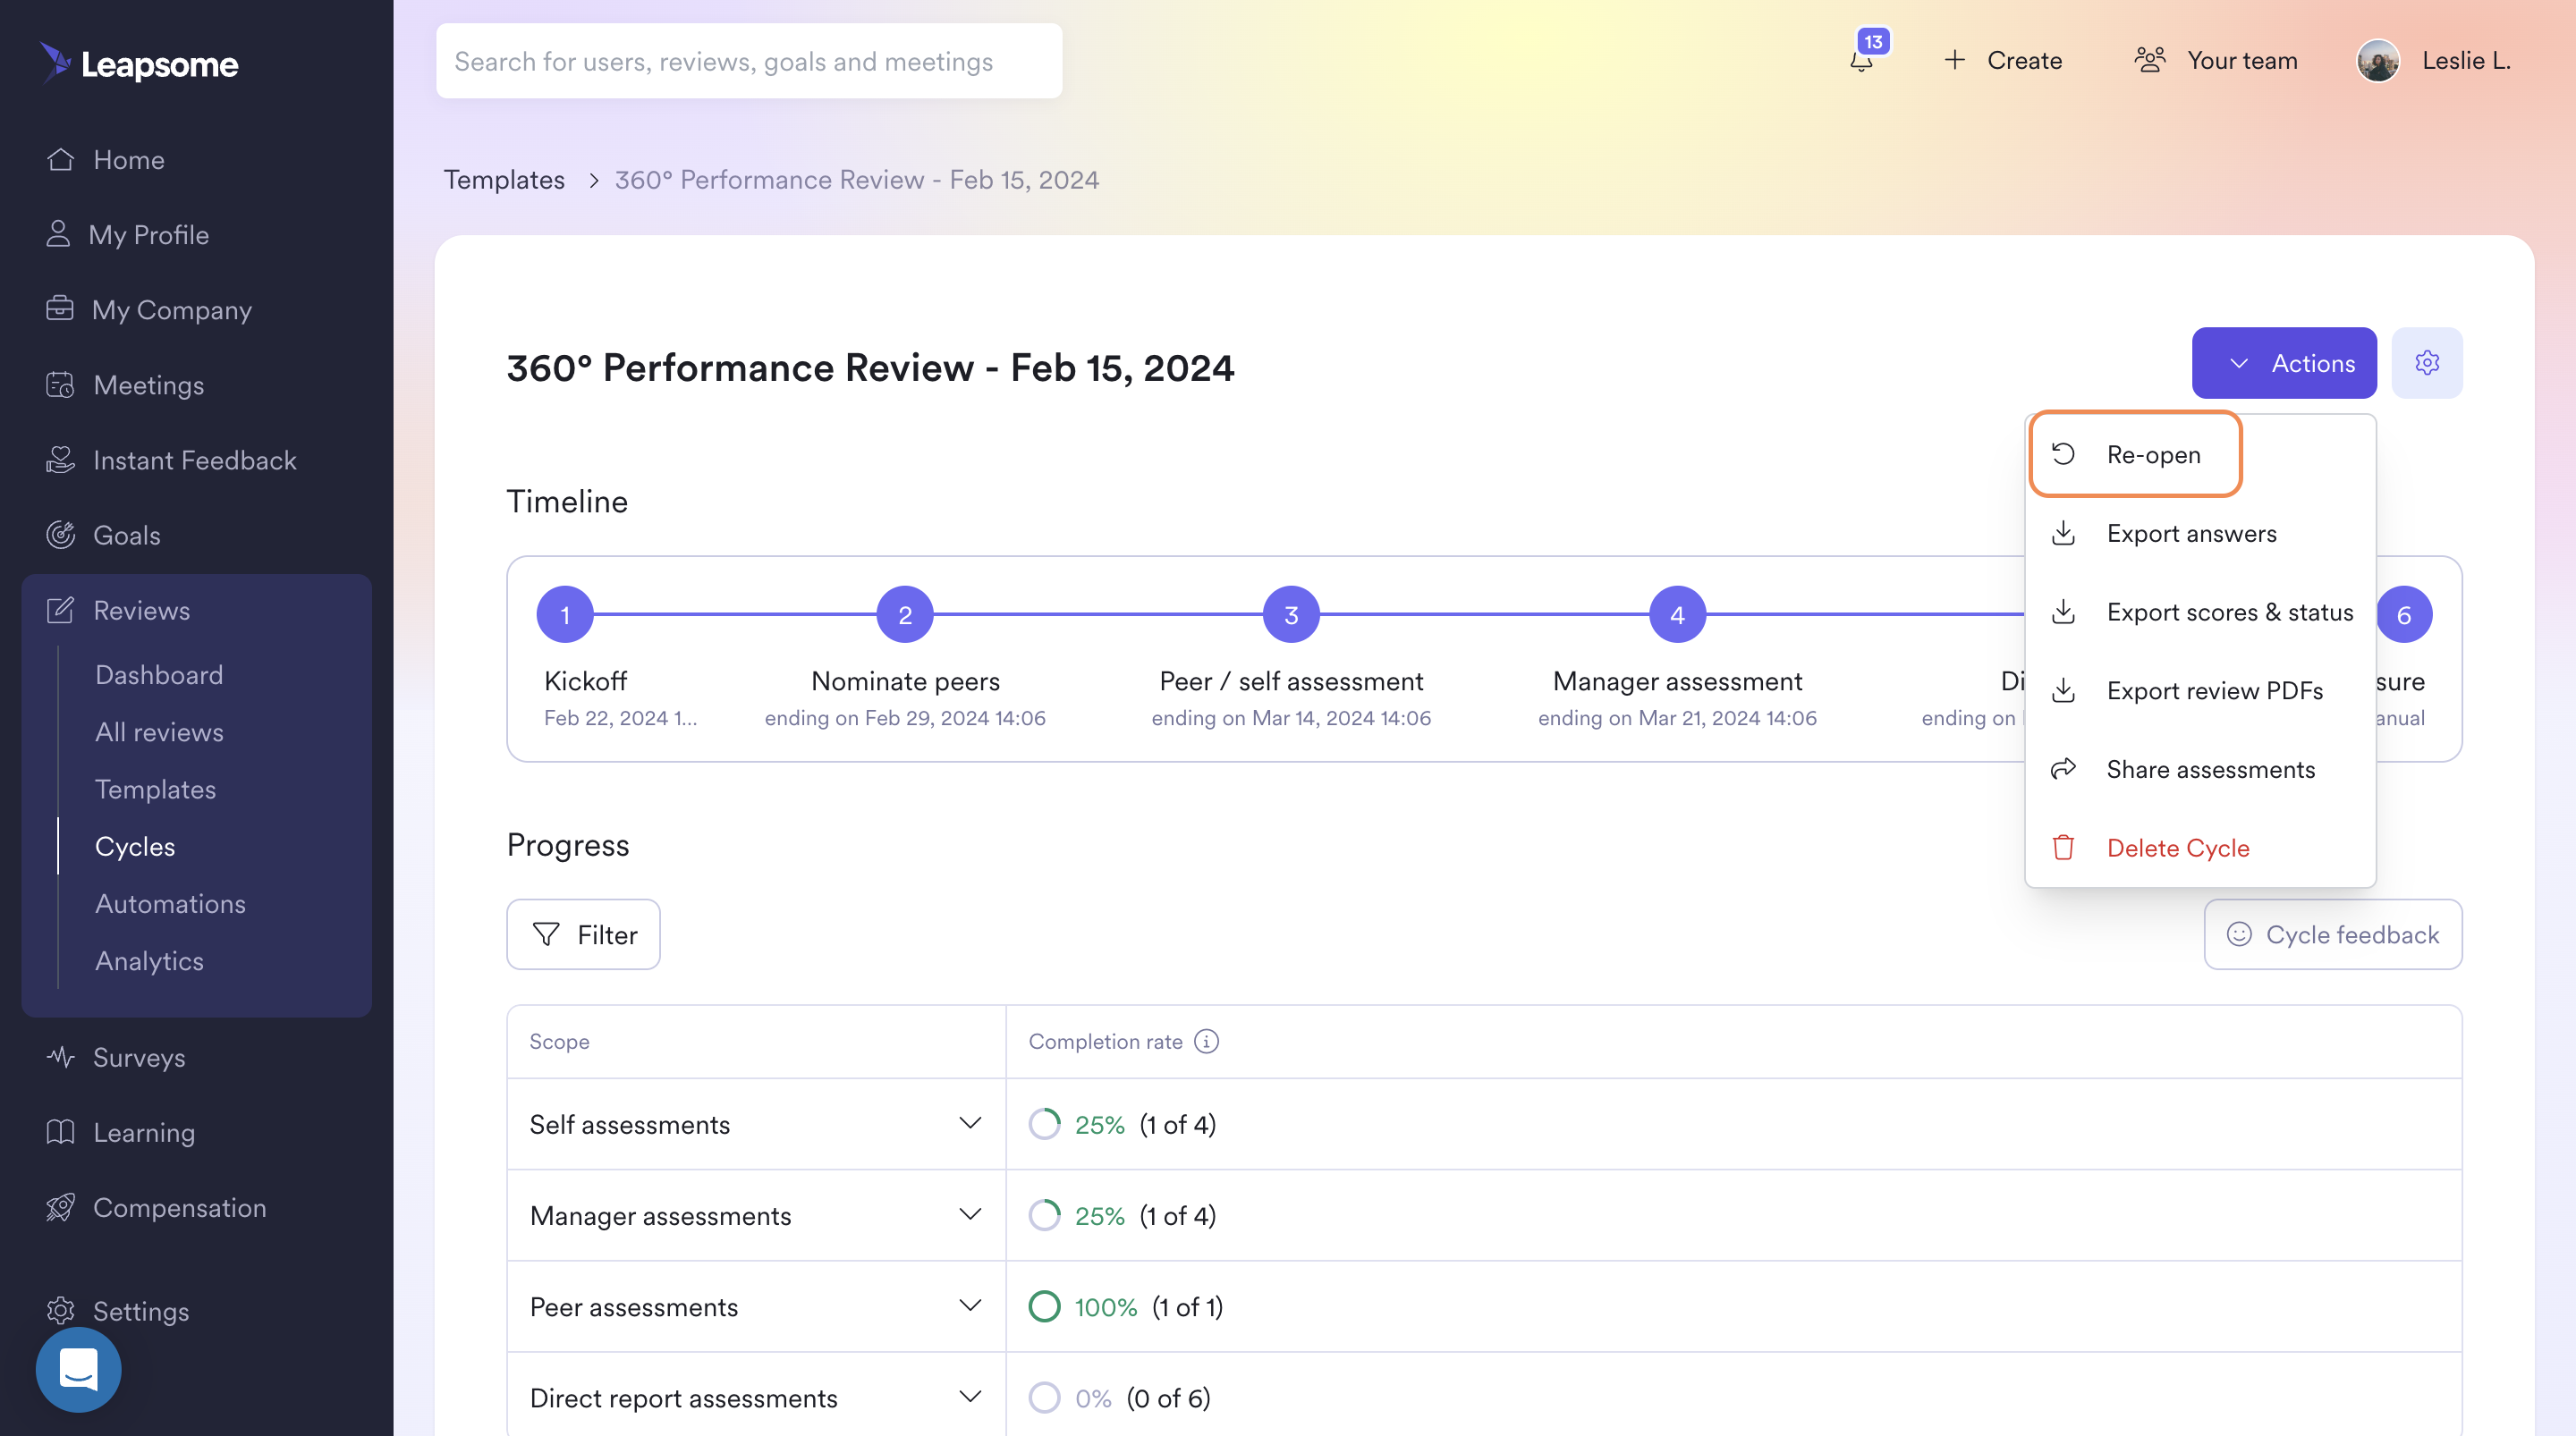The width and height of the screenshot is (2576, 1436).
Task: Open cycle settings gear button
Action: (2427, 362)
